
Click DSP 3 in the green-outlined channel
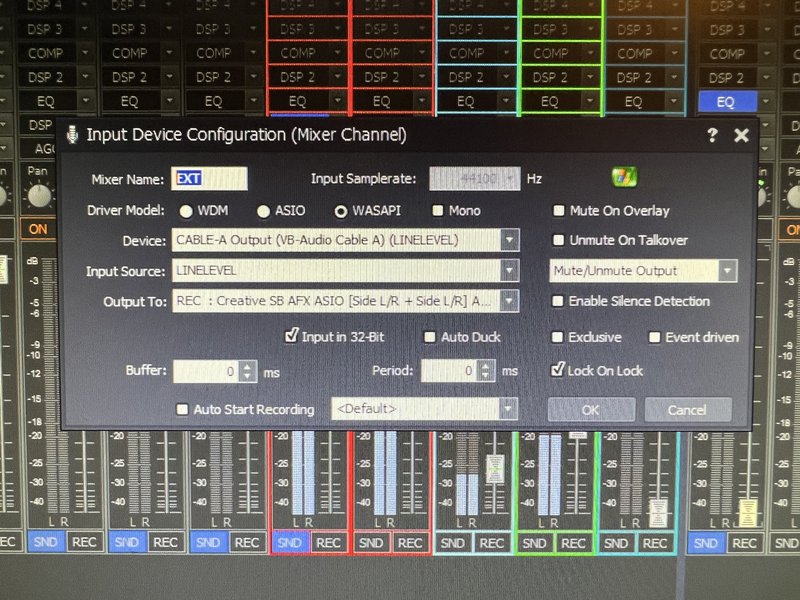pyautogui.click(x=551, y=29)
